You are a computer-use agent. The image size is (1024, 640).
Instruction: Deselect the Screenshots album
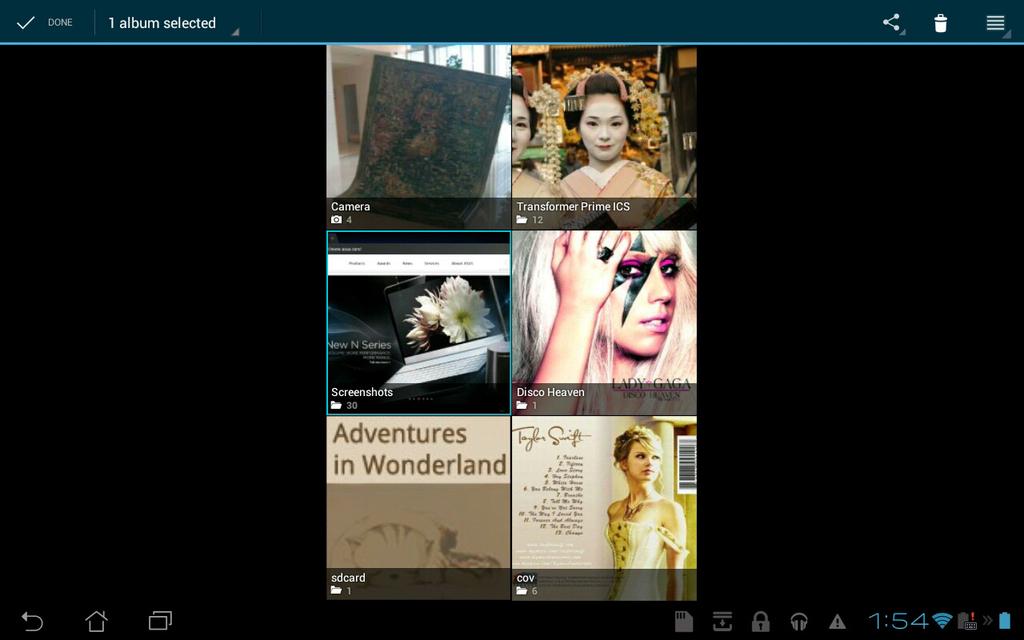click(418, 322)
